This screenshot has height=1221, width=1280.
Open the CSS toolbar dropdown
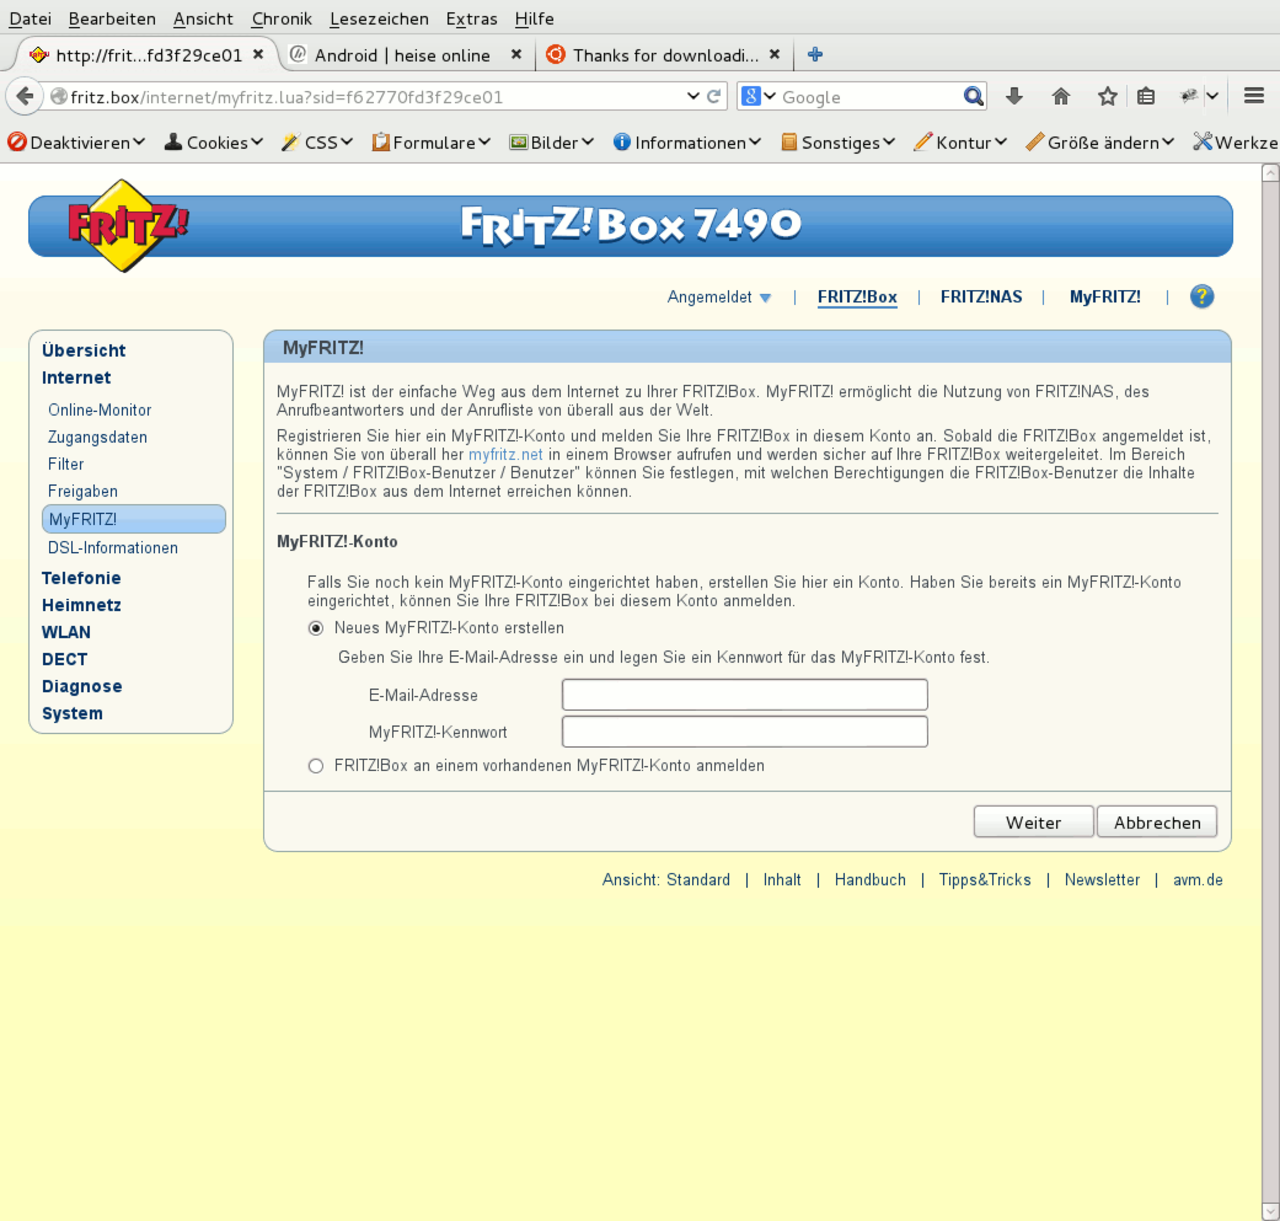tap(317, 142)
